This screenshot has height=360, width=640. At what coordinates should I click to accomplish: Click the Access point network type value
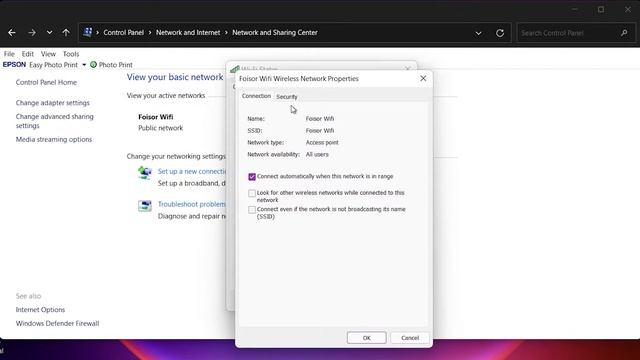[322, 142]
